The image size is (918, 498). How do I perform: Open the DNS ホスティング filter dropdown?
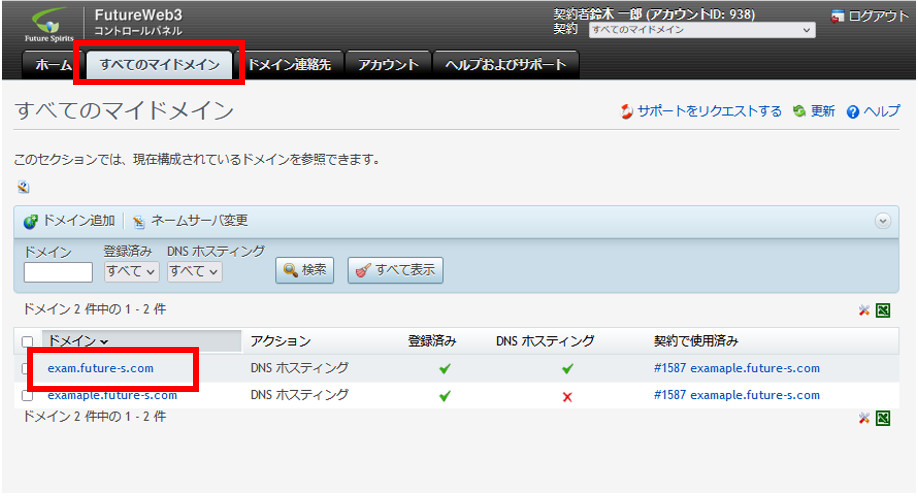tap(194, 272)
